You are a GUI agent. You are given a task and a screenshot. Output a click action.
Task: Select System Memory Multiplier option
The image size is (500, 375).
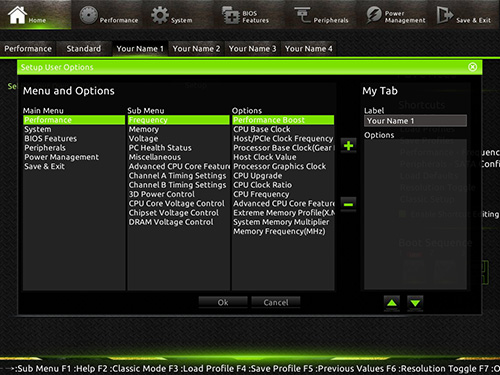[283, 222]
